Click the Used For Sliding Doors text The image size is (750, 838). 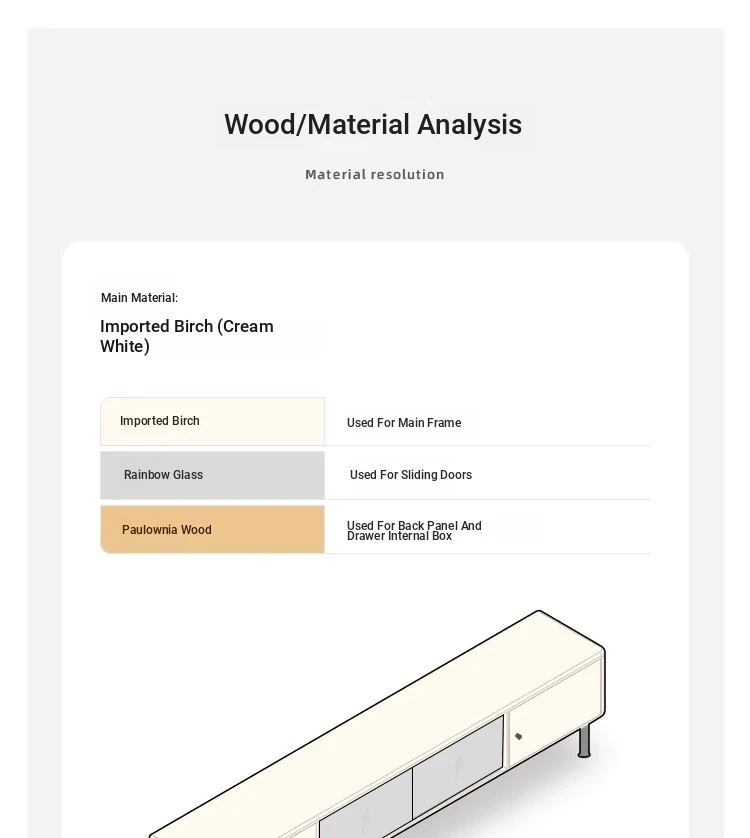tap(411, 475)
